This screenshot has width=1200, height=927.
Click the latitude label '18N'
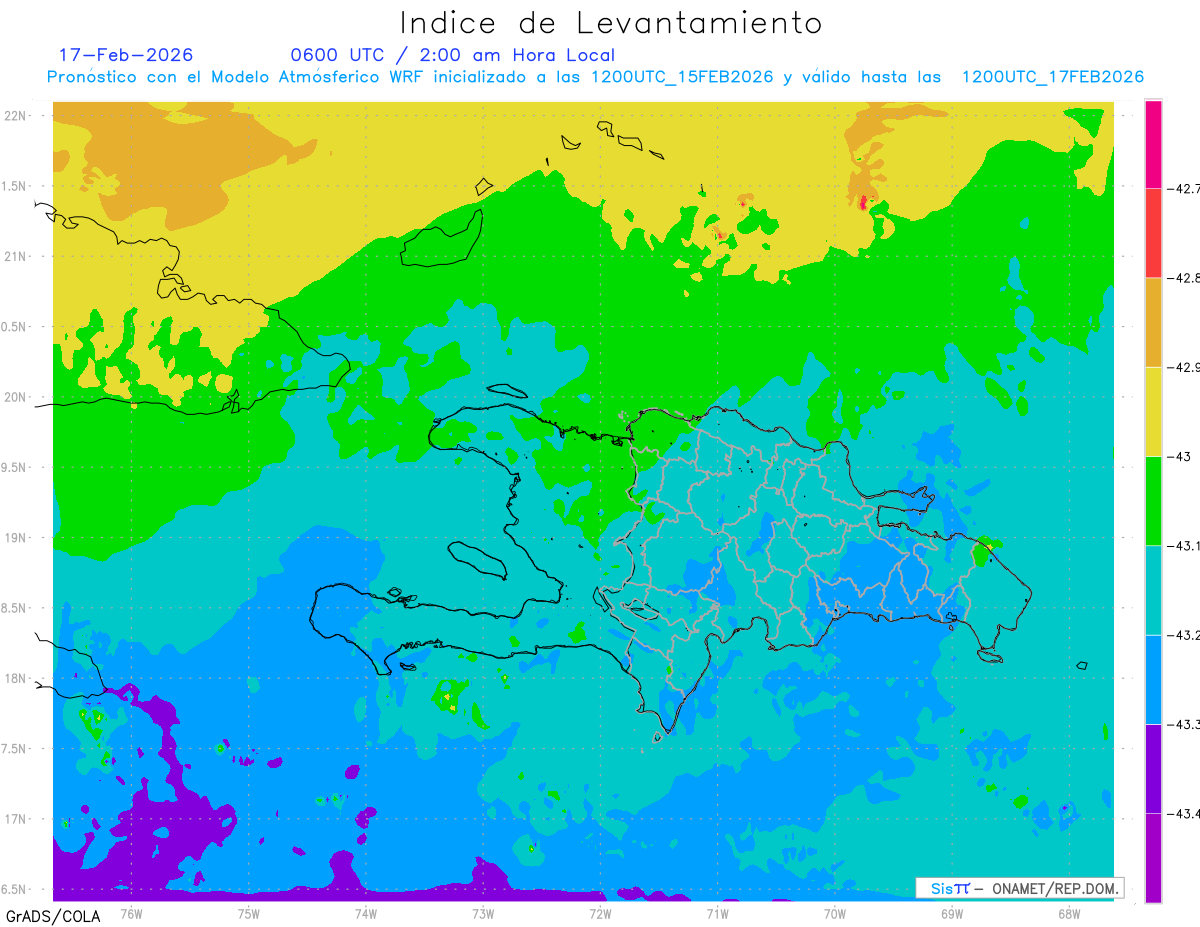coord(17,678)
